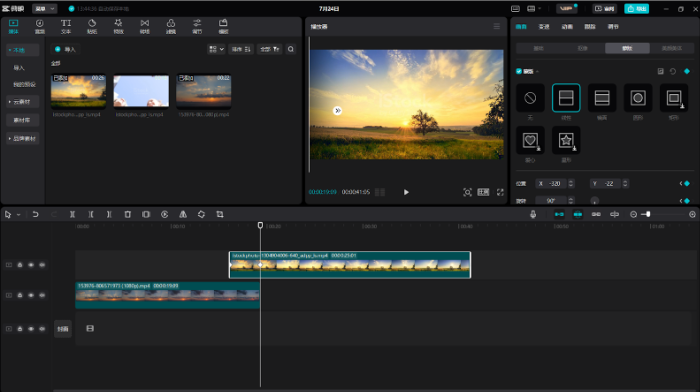Click the reverse playback icon in timeline toolbar
Screen dimensions: 700x392
point(164,214)
